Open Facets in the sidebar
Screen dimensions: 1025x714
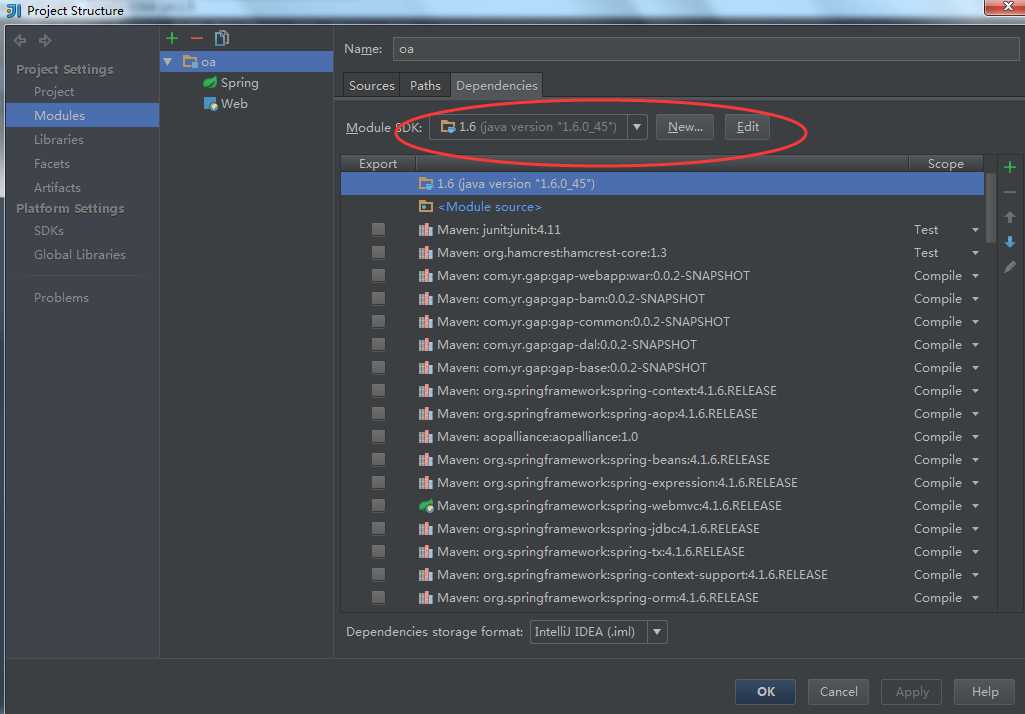click(x=52, y=163)
